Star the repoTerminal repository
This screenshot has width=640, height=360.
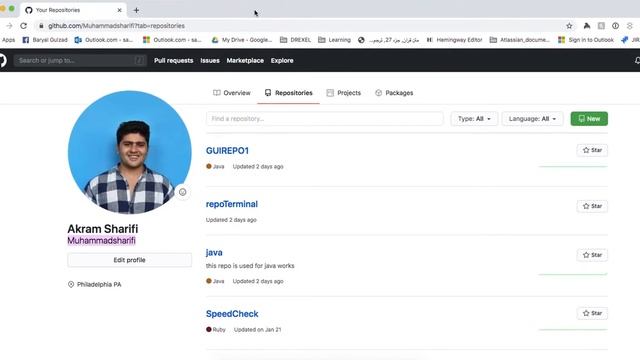(x=592, y=206)
